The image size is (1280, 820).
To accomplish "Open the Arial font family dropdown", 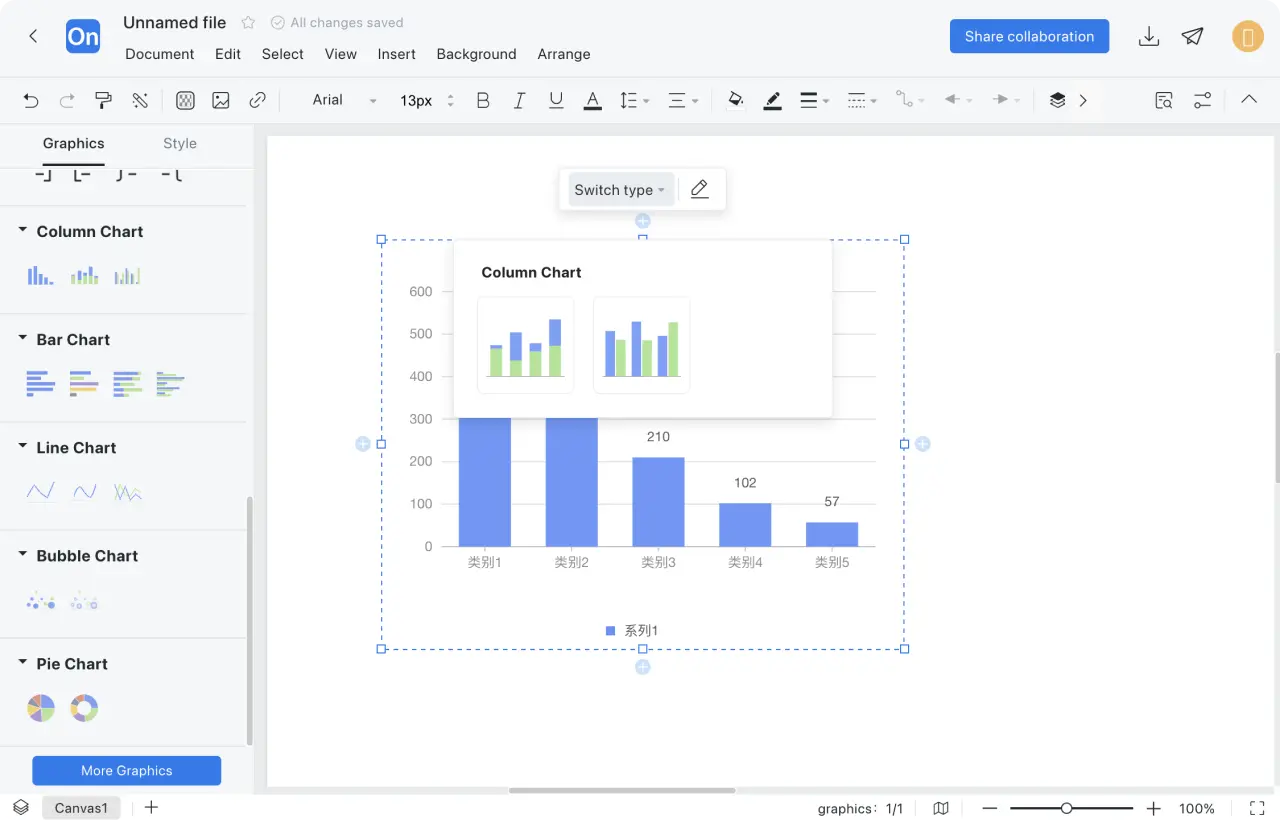I will pos(344,100).
